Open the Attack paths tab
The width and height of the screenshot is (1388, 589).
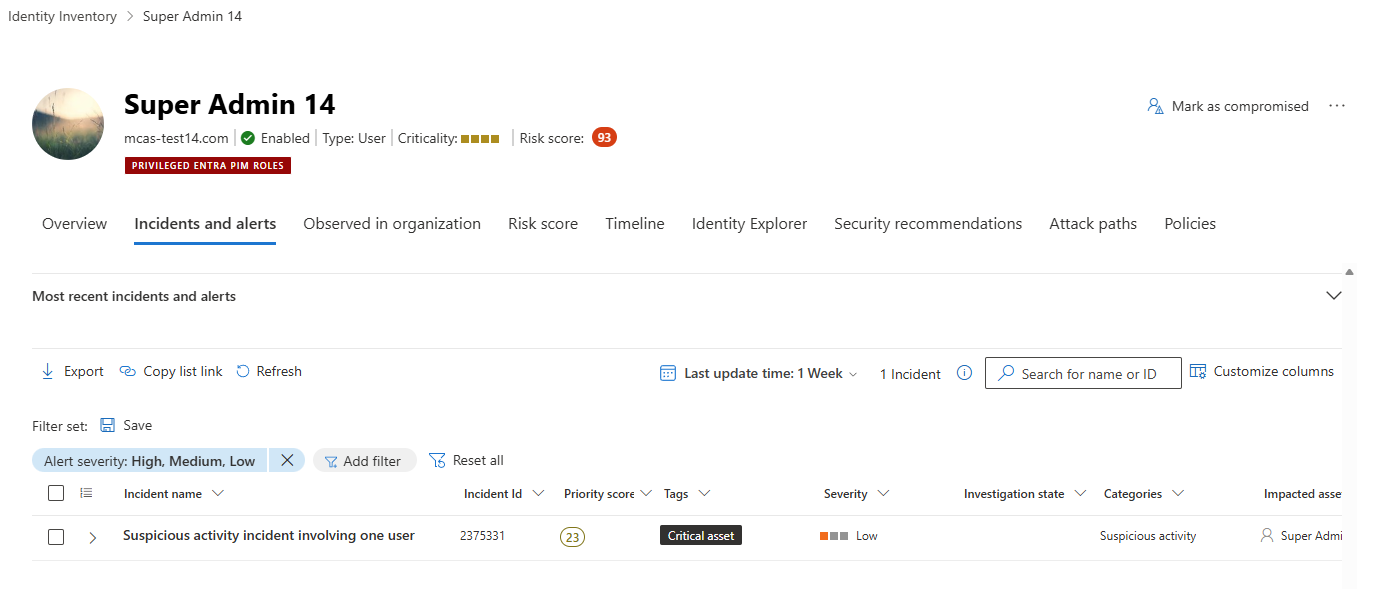pyautogui.click(x=1092, y=223)
